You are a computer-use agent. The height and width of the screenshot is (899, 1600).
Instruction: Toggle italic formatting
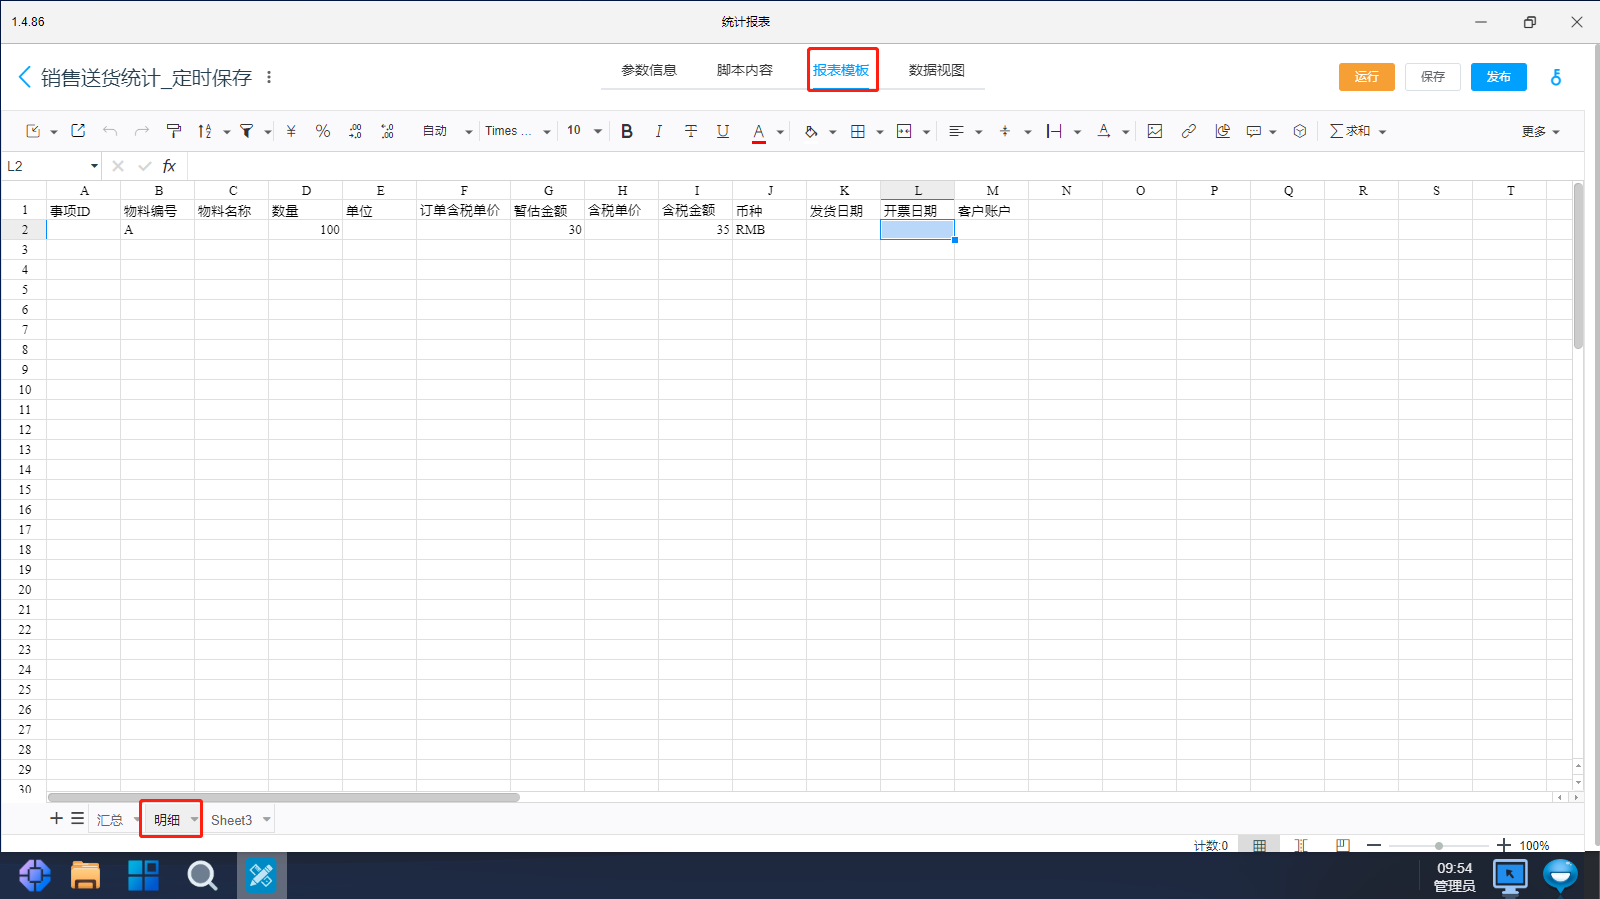pos(658,131)
